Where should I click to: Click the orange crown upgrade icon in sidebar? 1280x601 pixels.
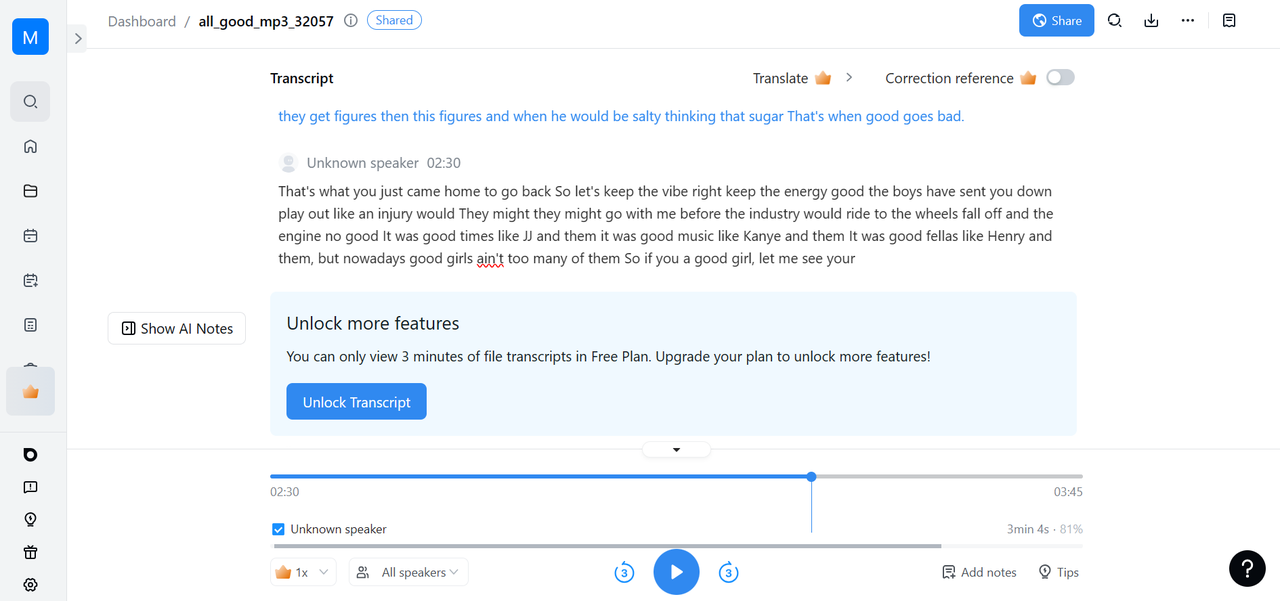30,392
